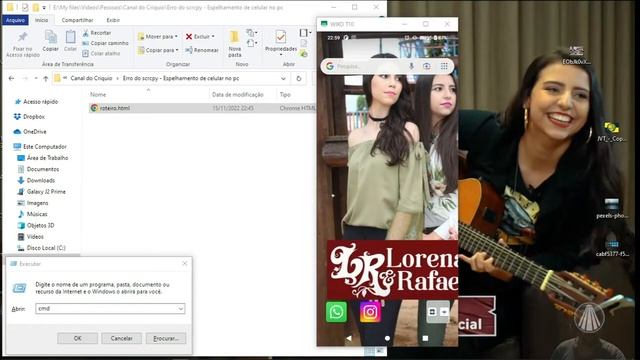Open the Exibir ribbon tab

point(113,20)
